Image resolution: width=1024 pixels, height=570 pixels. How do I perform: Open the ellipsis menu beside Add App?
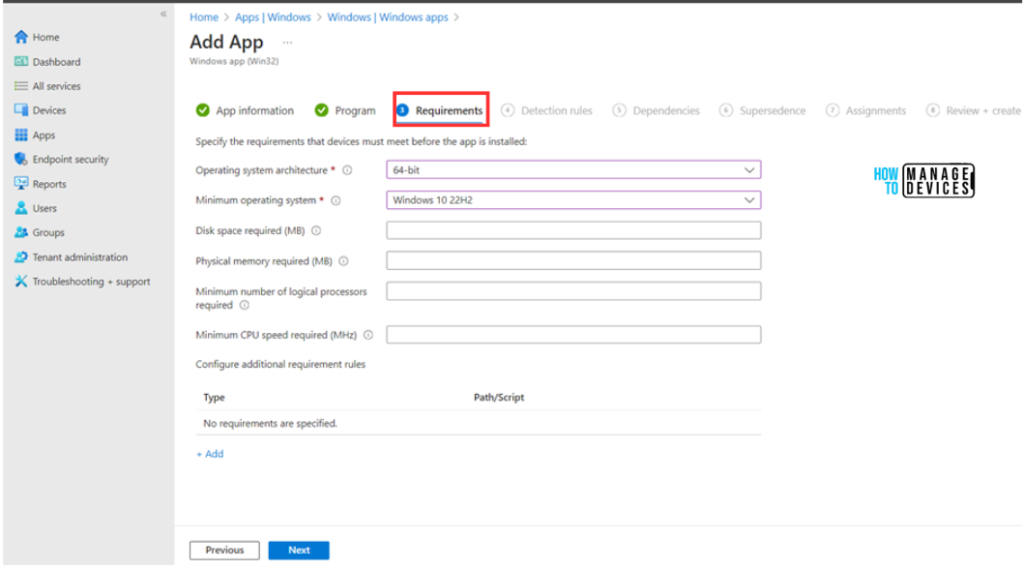pos(287,43)
